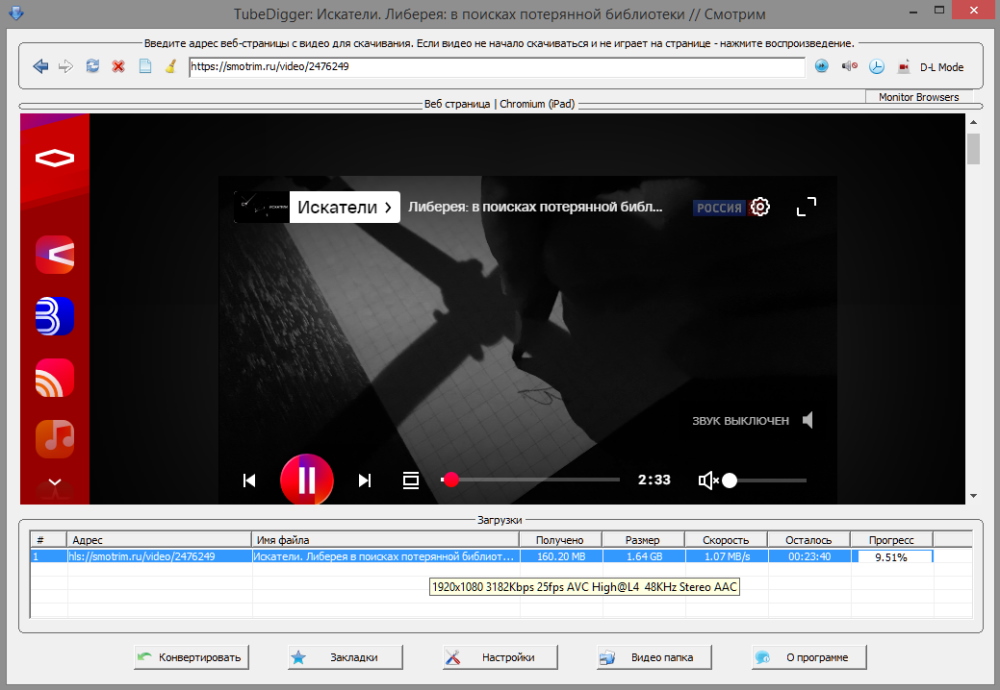Click the address field with smotrim.ru URL
This screenshot has height=690, width=1000.
point(497,66)
